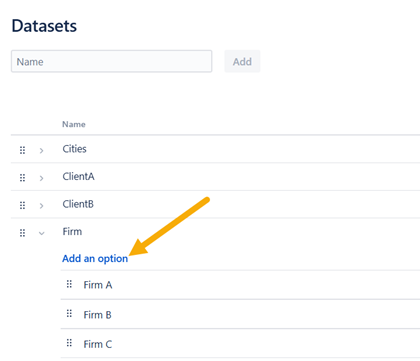Select the Firm A option
This screenshot has width=420, height=361.
click(98, 285)
